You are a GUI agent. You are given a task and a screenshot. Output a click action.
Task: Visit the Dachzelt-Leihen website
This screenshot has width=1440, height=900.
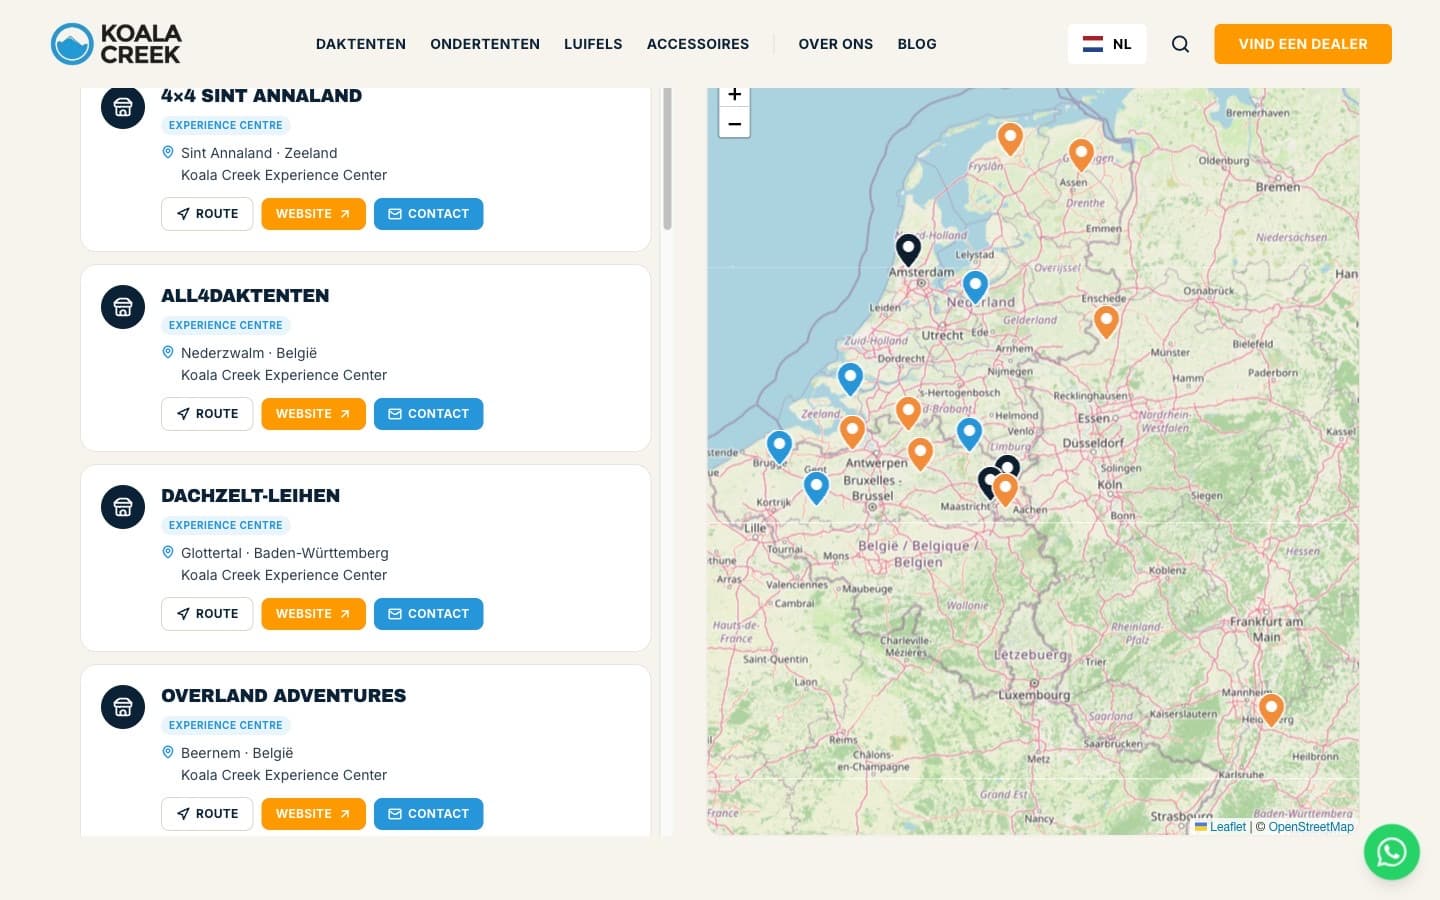pyautogui.click(x=313, y=614)
